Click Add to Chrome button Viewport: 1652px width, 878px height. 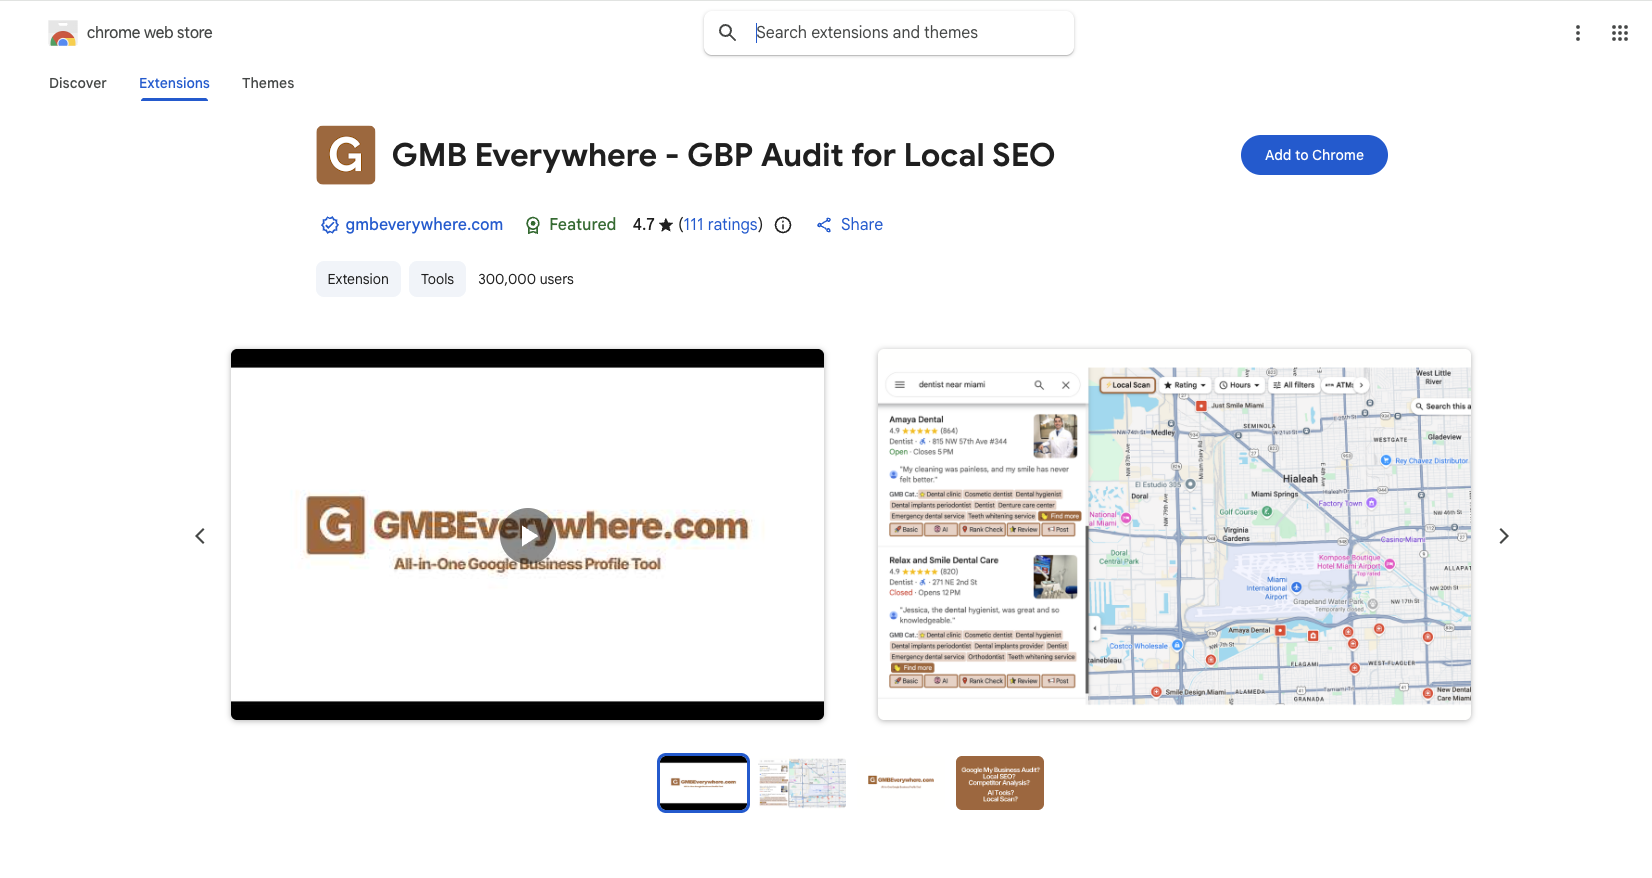[1314, 155]
